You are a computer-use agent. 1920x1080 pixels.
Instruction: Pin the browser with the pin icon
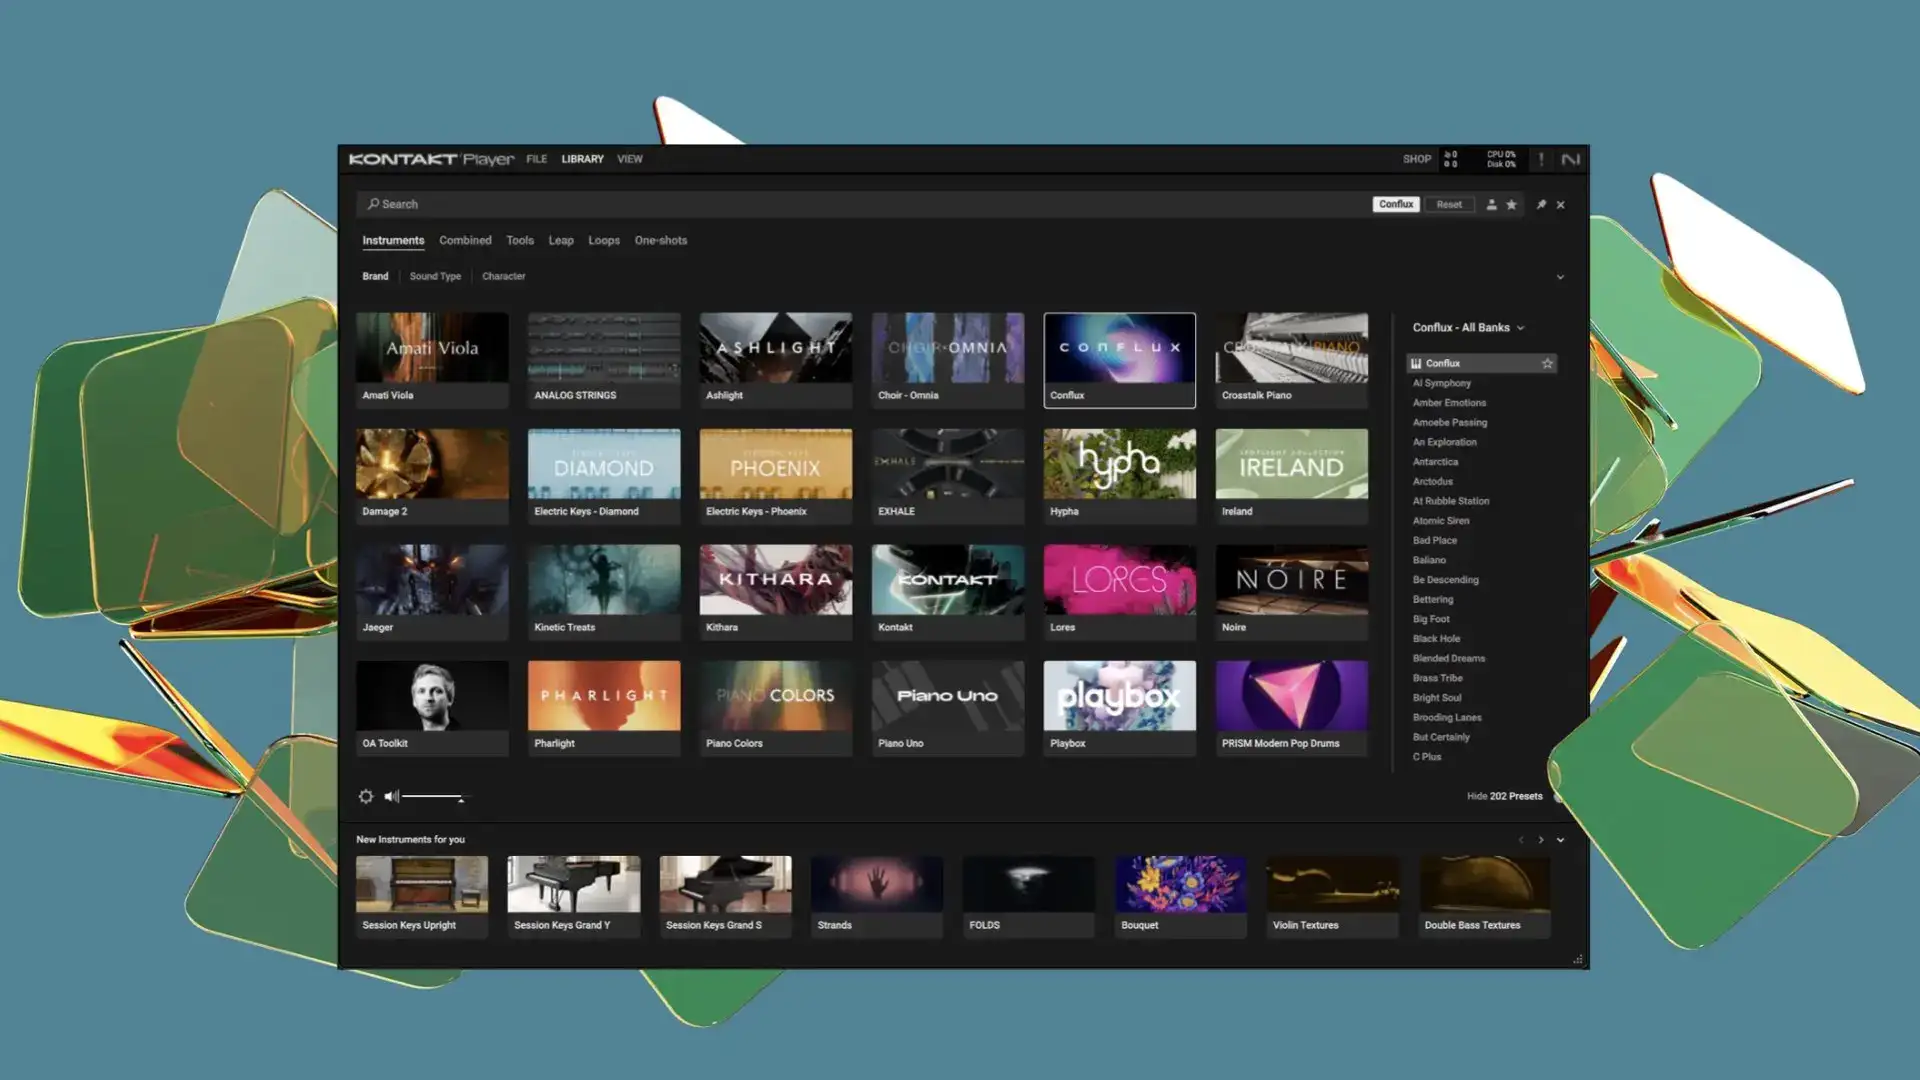point(1541,204)
